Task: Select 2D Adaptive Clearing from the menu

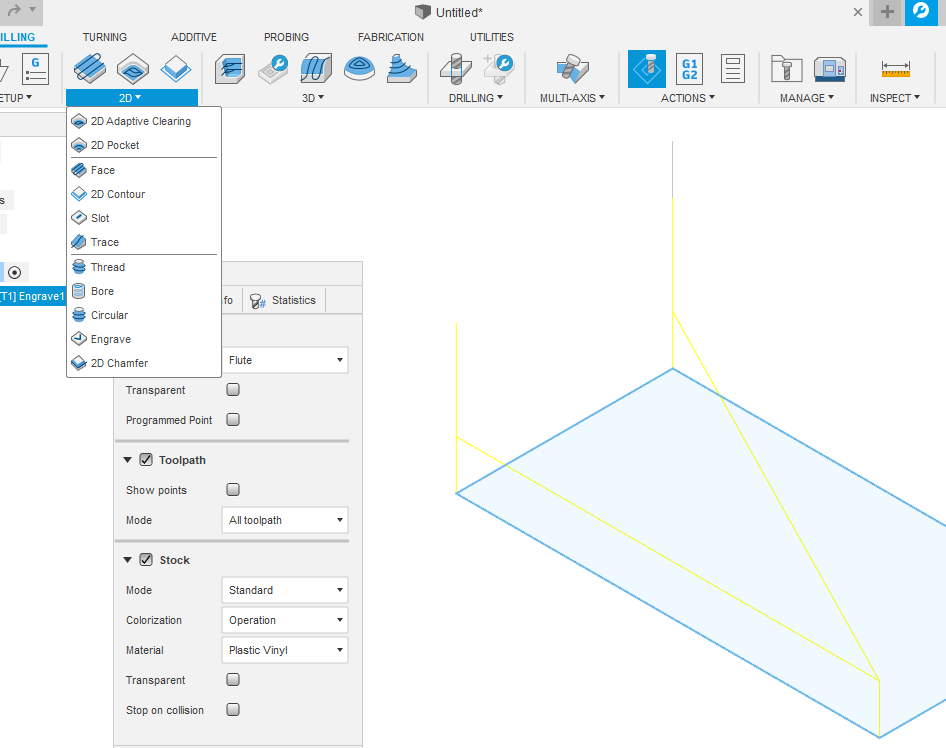Action: click(x=140, y=121)
